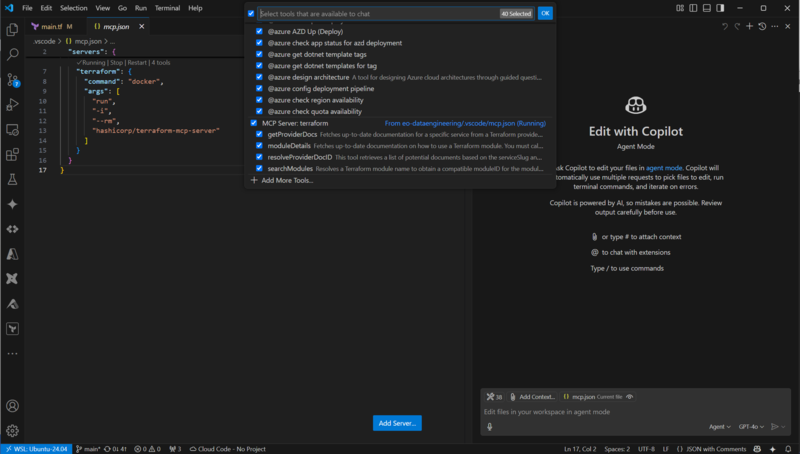Open the Agent mode dropdown
This screenshot has width=800, height=454.
719,426
